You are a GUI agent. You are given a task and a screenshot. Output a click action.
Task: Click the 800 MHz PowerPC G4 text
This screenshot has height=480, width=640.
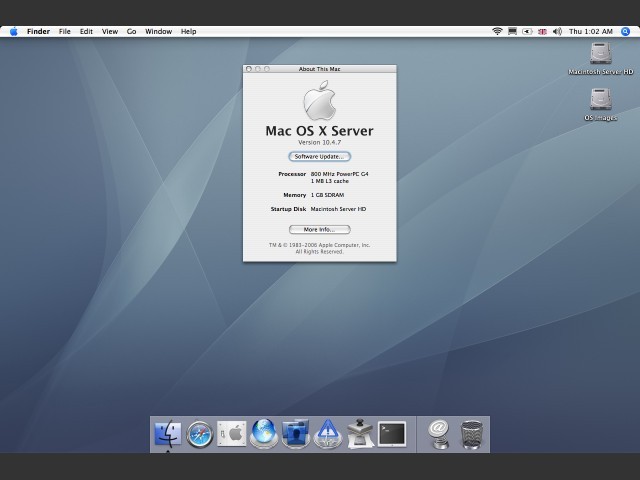click(x=340, y=174)
